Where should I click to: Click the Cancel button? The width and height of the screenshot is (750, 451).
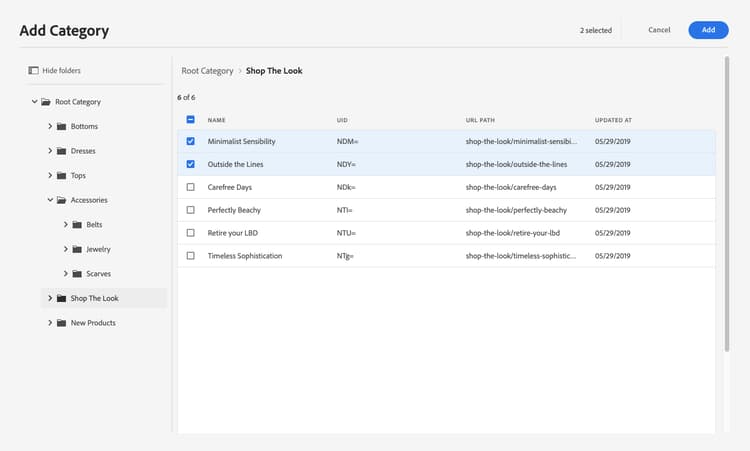(x=659, y=30)
